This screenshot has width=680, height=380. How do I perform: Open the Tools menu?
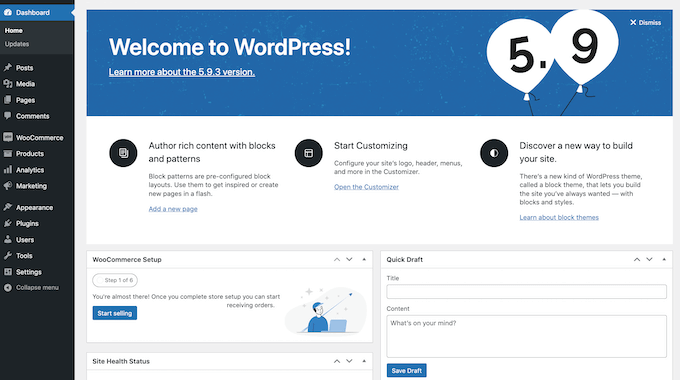(x=24, y=256)
